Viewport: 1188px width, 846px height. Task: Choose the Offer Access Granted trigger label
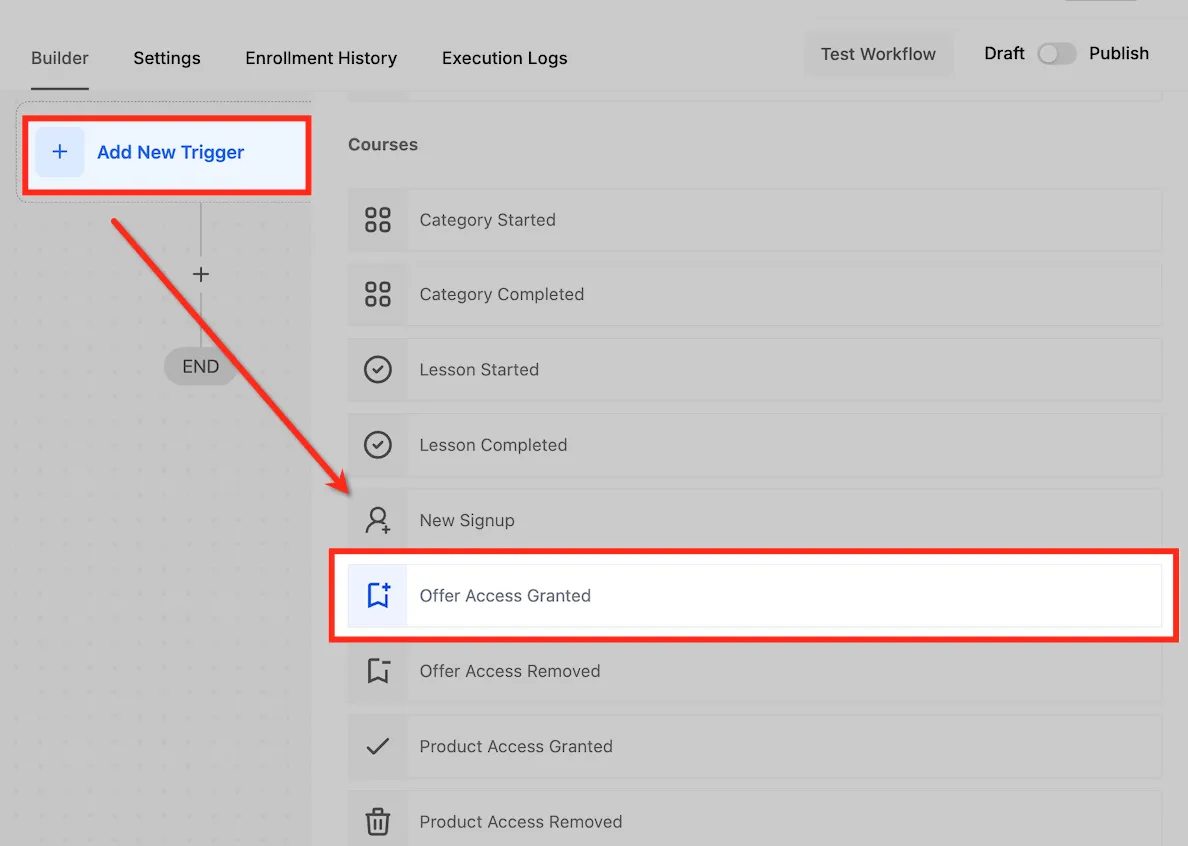[x=505, y=596]
